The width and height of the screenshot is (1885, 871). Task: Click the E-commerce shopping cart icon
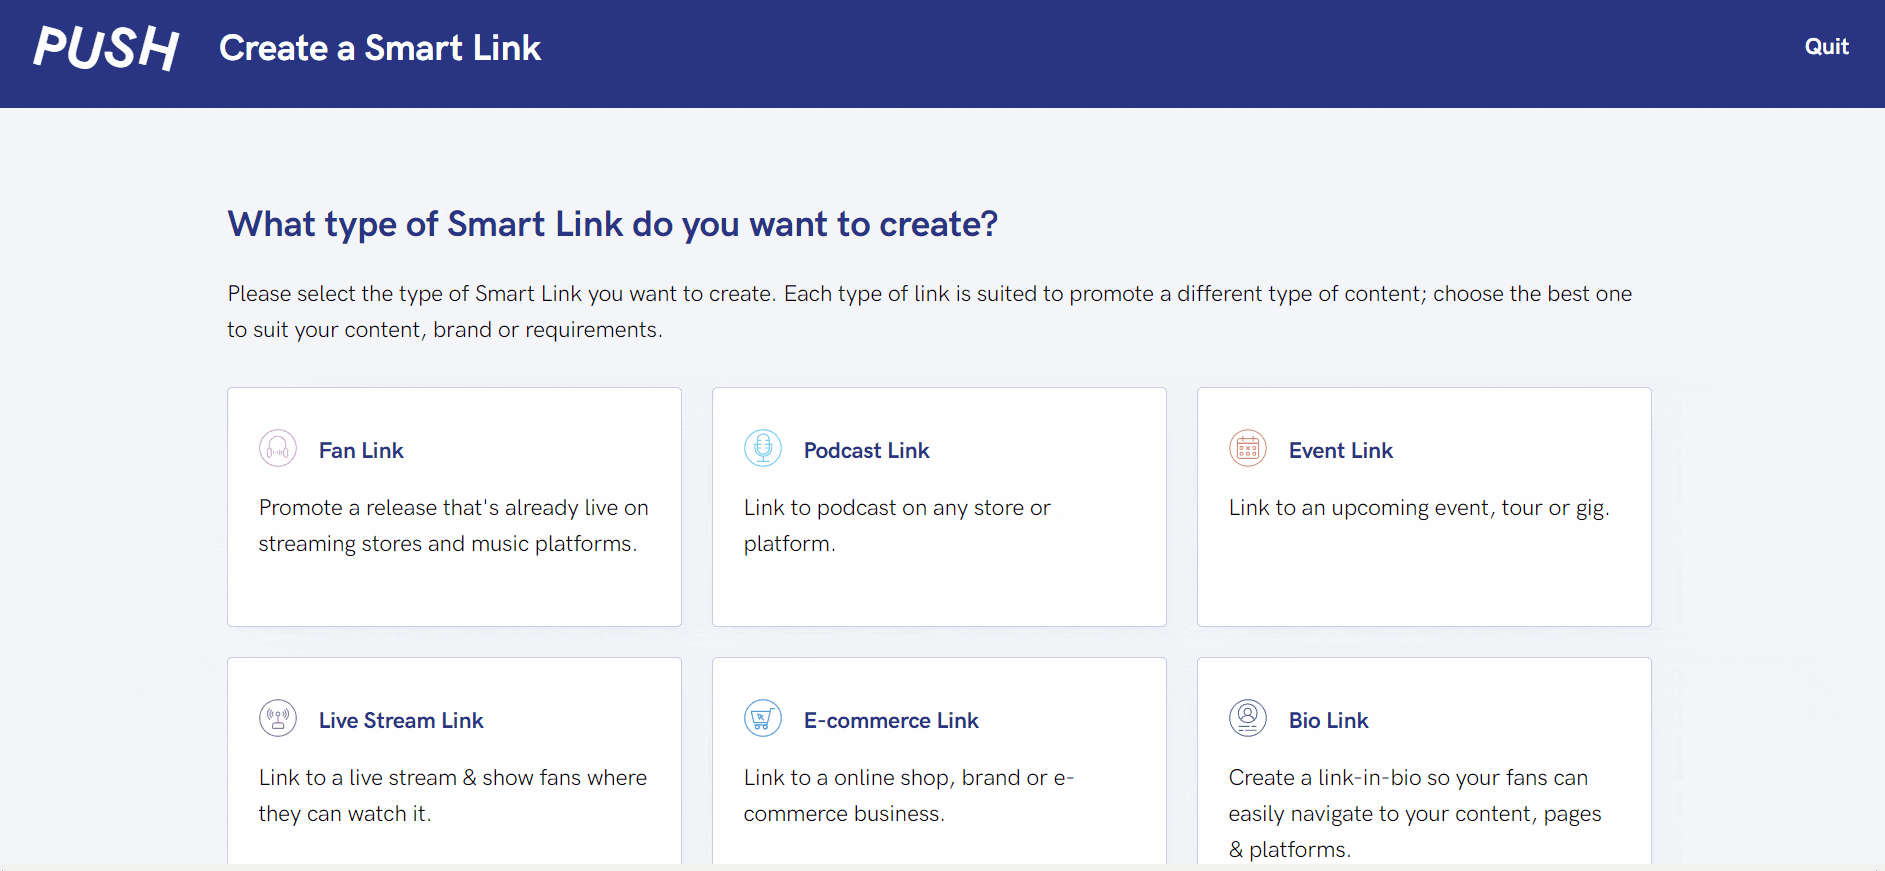(763, 718)
